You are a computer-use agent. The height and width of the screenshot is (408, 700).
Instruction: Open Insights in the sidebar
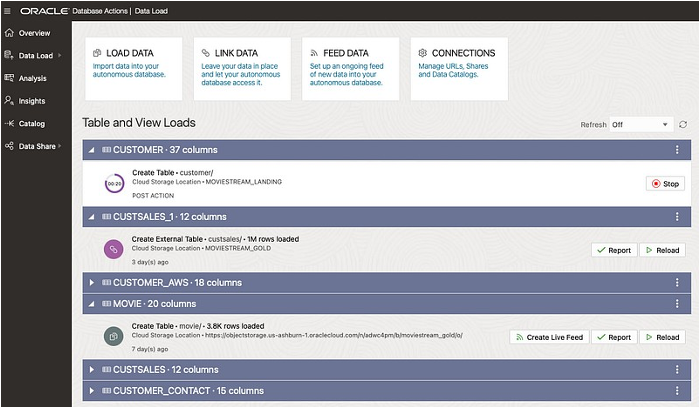tap(32, 101)
